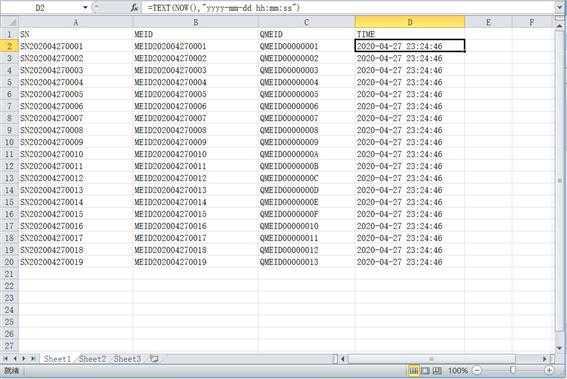Click previous sheet navigation arrow
Image resolution: width=567 pixels, height=379 pixels.
pyautogui.click(x=15, y=358)
